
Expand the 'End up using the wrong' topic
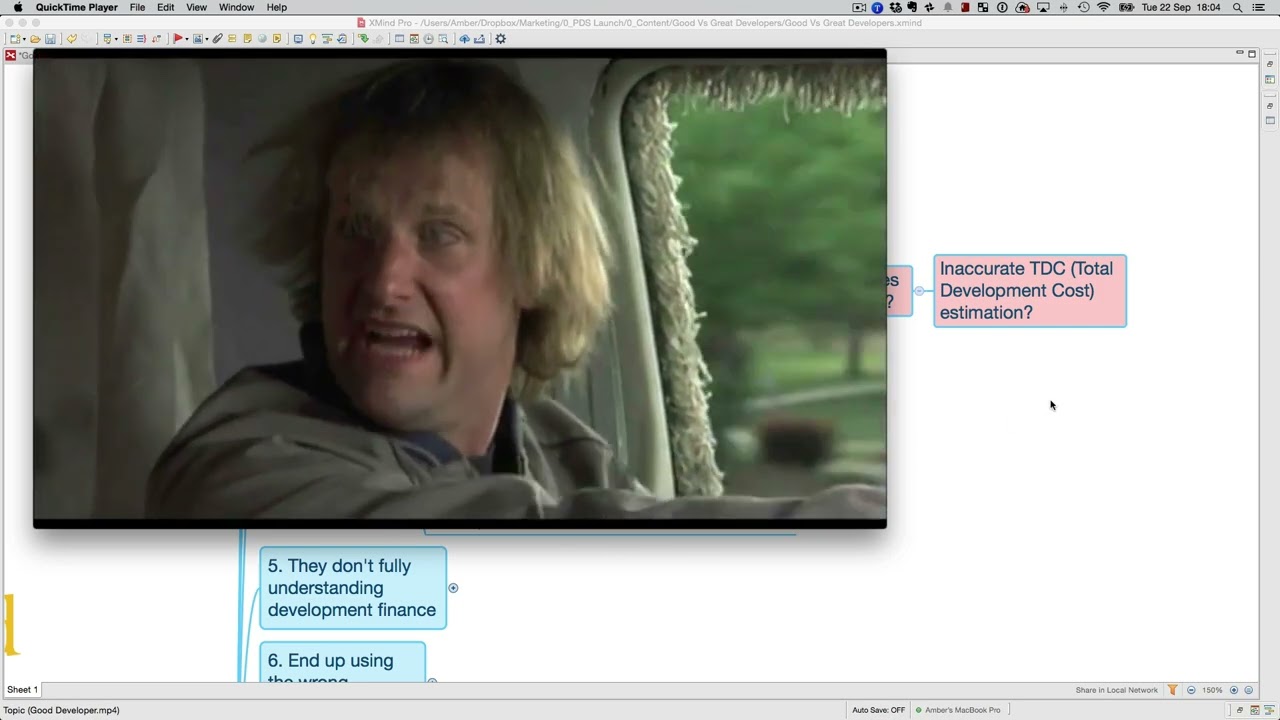click(432, 680)
